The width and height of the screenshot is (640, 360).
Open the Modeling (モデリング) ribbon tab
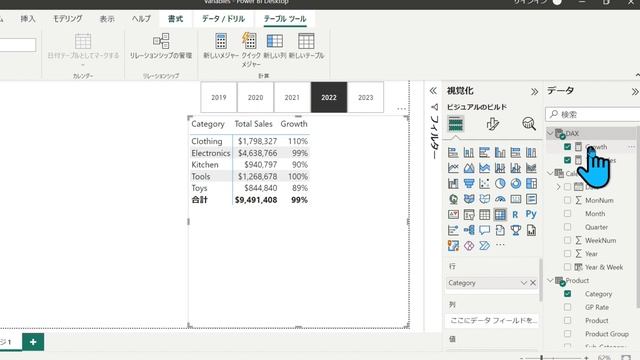[68, 19]
